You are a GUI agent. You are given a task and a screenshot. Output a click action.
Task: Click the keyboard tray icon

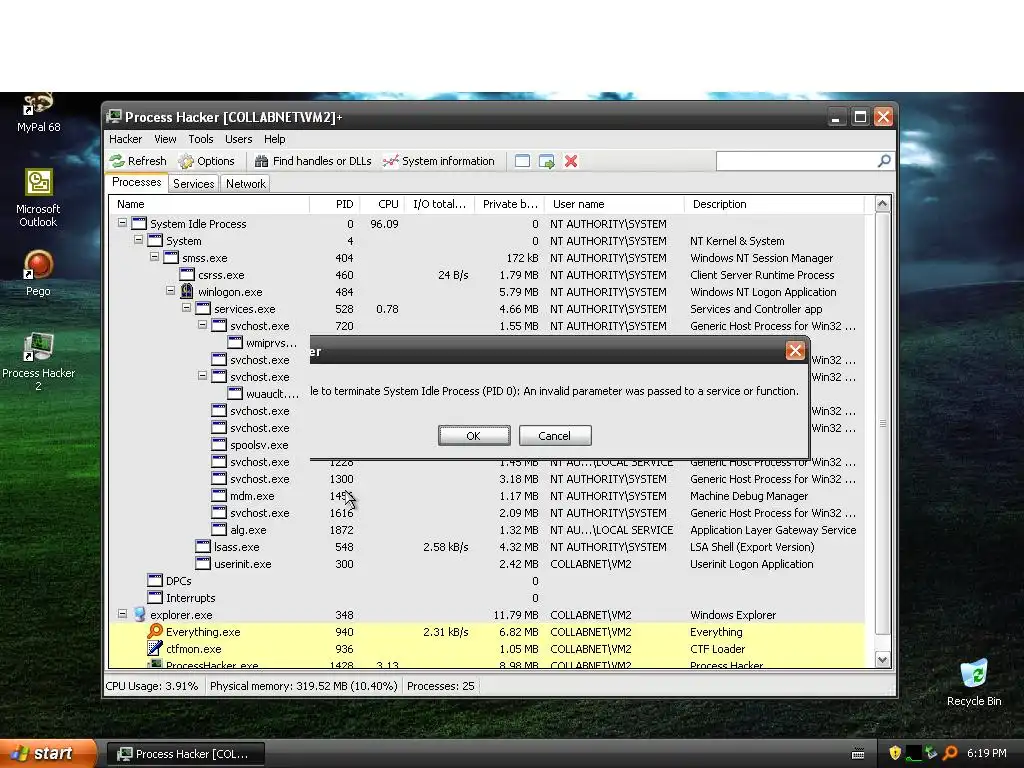(x=858, y=754)
